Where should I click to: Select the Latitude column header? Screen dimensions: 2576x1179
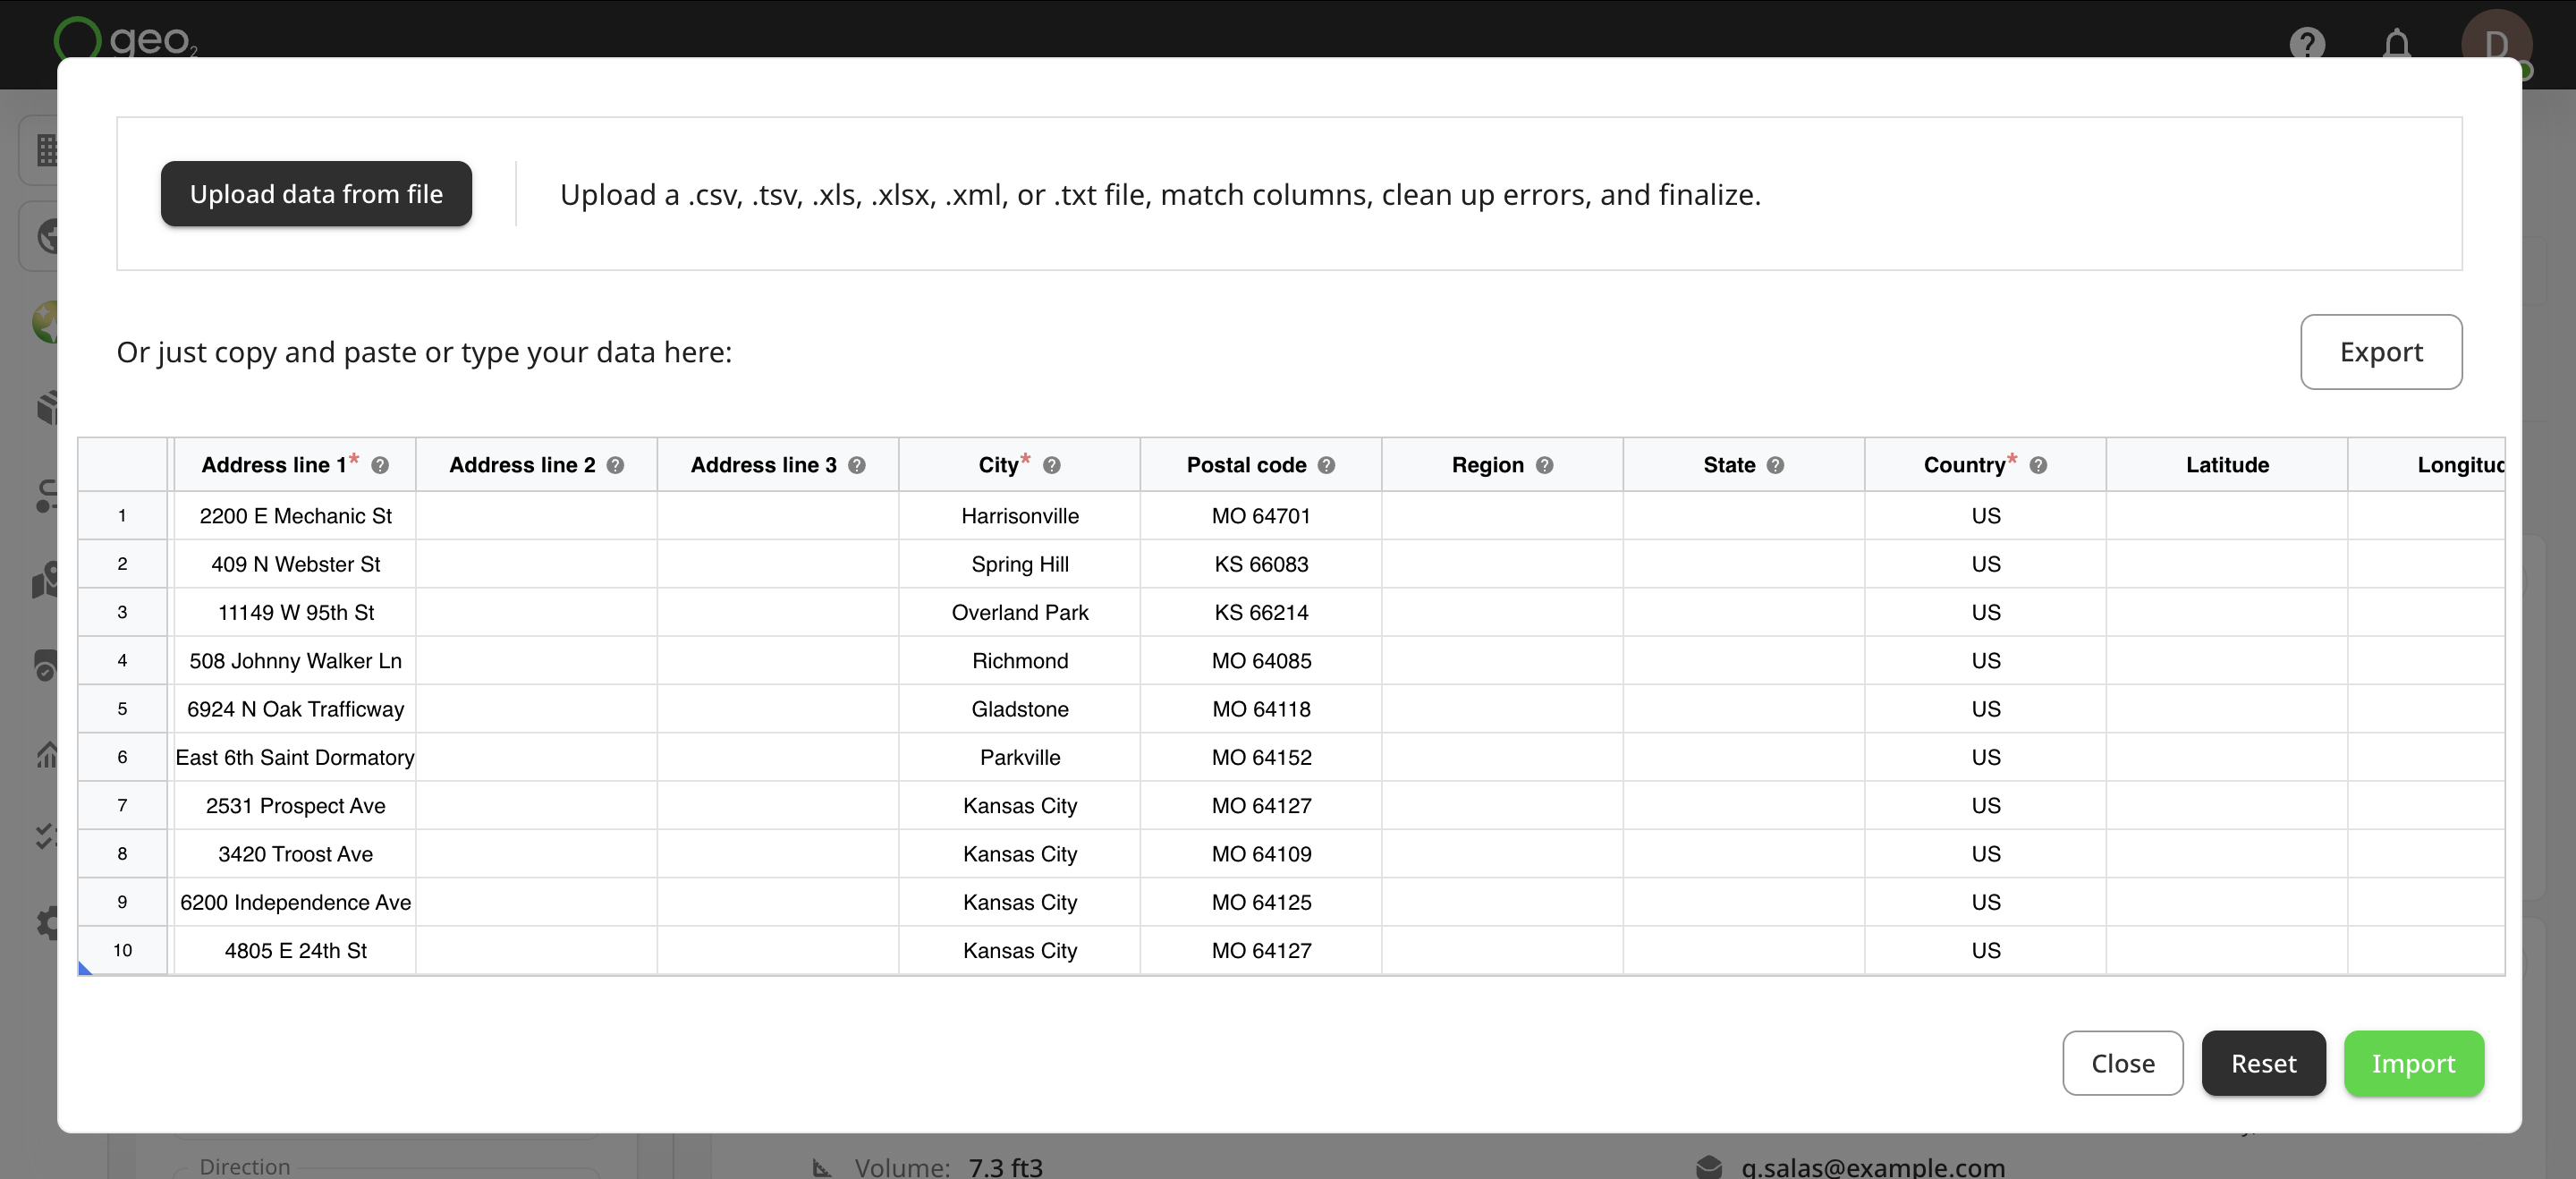point(2226,465)
